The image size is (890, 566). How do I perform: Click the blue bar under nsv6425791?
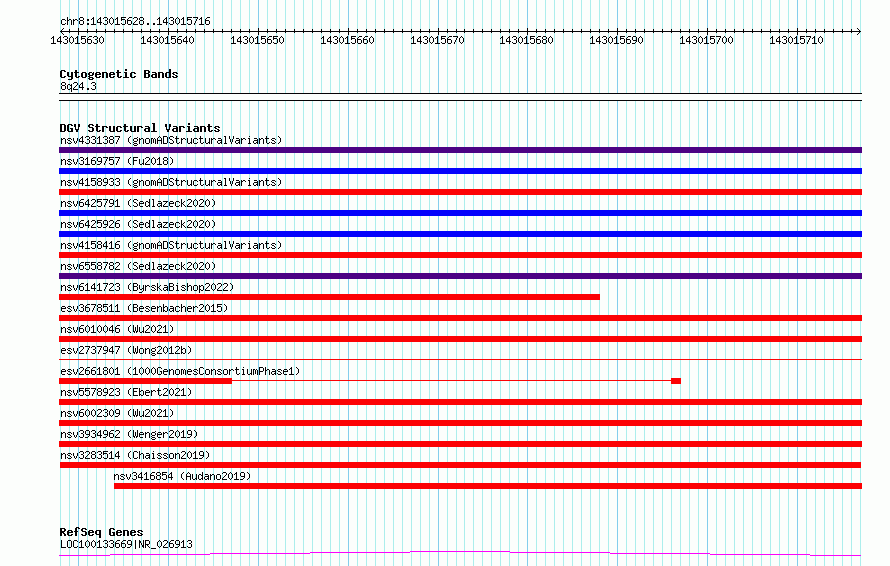point(460,213)
